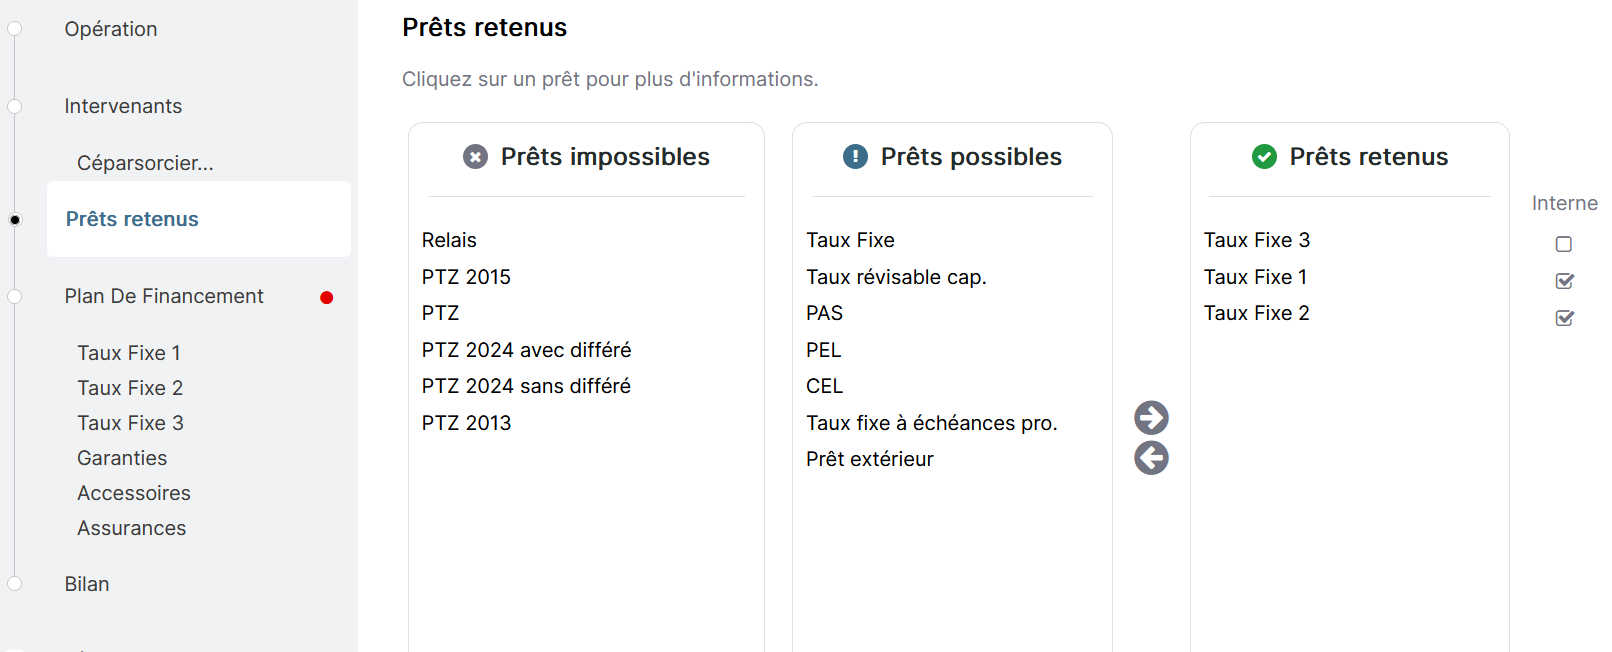The width and height of the screenshot is (1612, 652).
Task: Click Taux Fixe 3 in retained loans
Action: coord(1256,240)
